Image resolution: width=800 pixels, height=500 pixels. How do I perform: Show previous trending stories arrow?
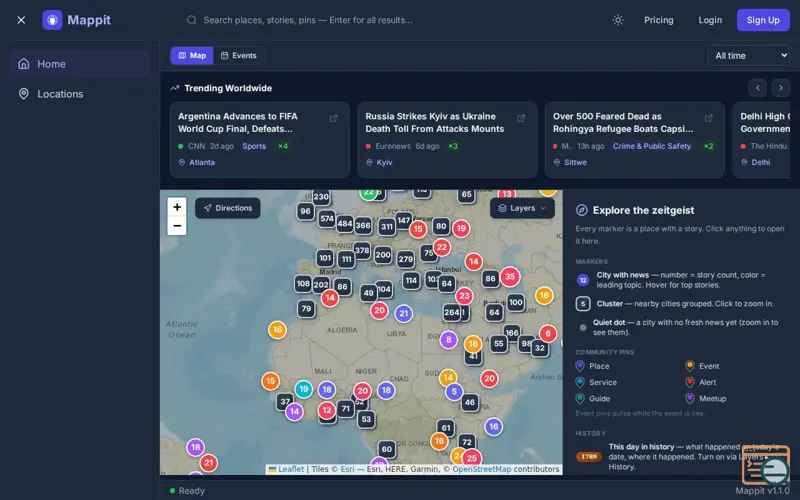[758, 88]
